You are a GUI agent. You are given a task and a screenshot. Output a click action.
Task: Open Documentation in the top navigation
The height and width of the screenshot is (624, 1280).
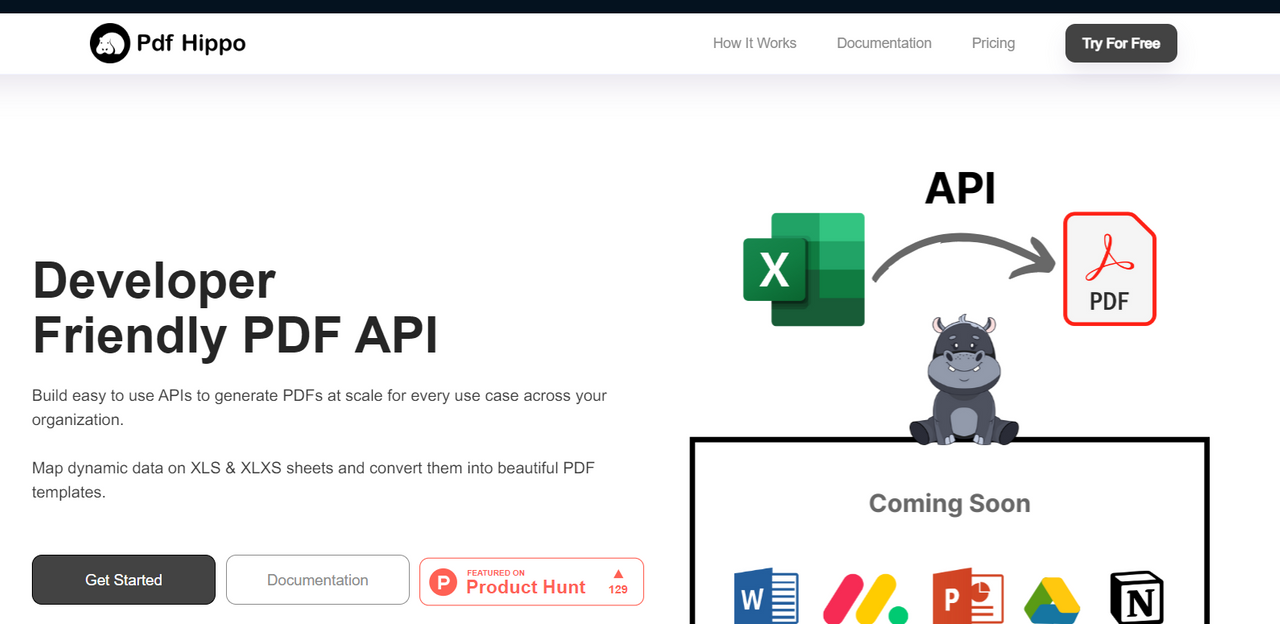[884, 43]
